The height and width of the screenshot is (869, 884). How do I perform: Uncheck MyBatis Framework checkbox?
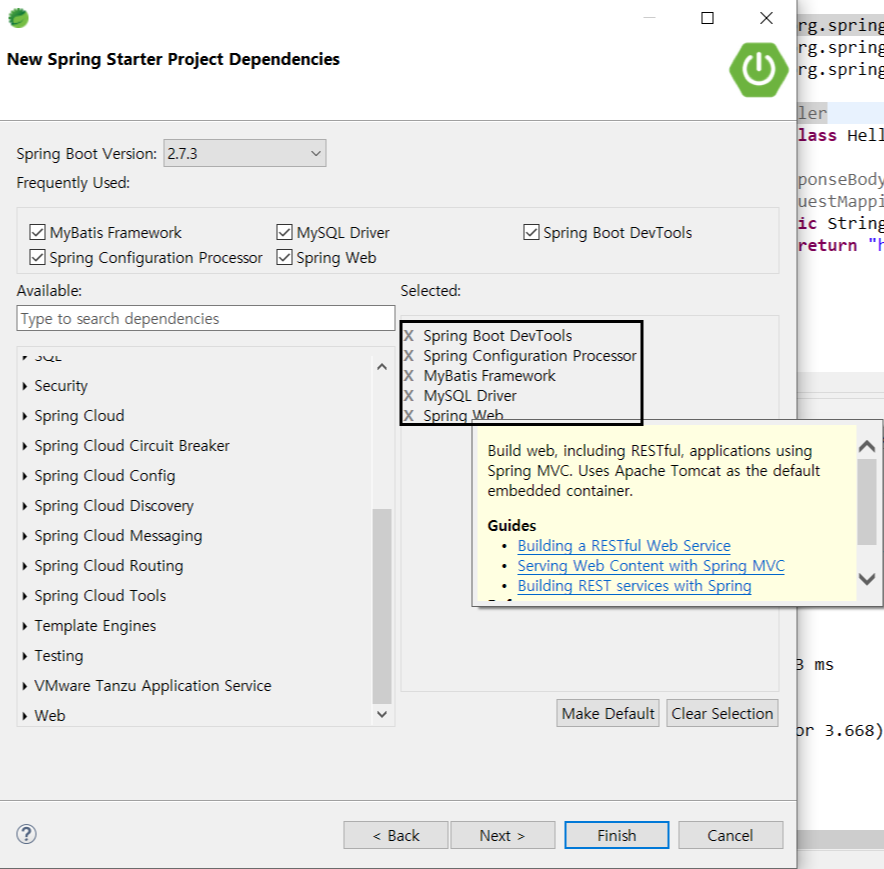tap(37, 232)
